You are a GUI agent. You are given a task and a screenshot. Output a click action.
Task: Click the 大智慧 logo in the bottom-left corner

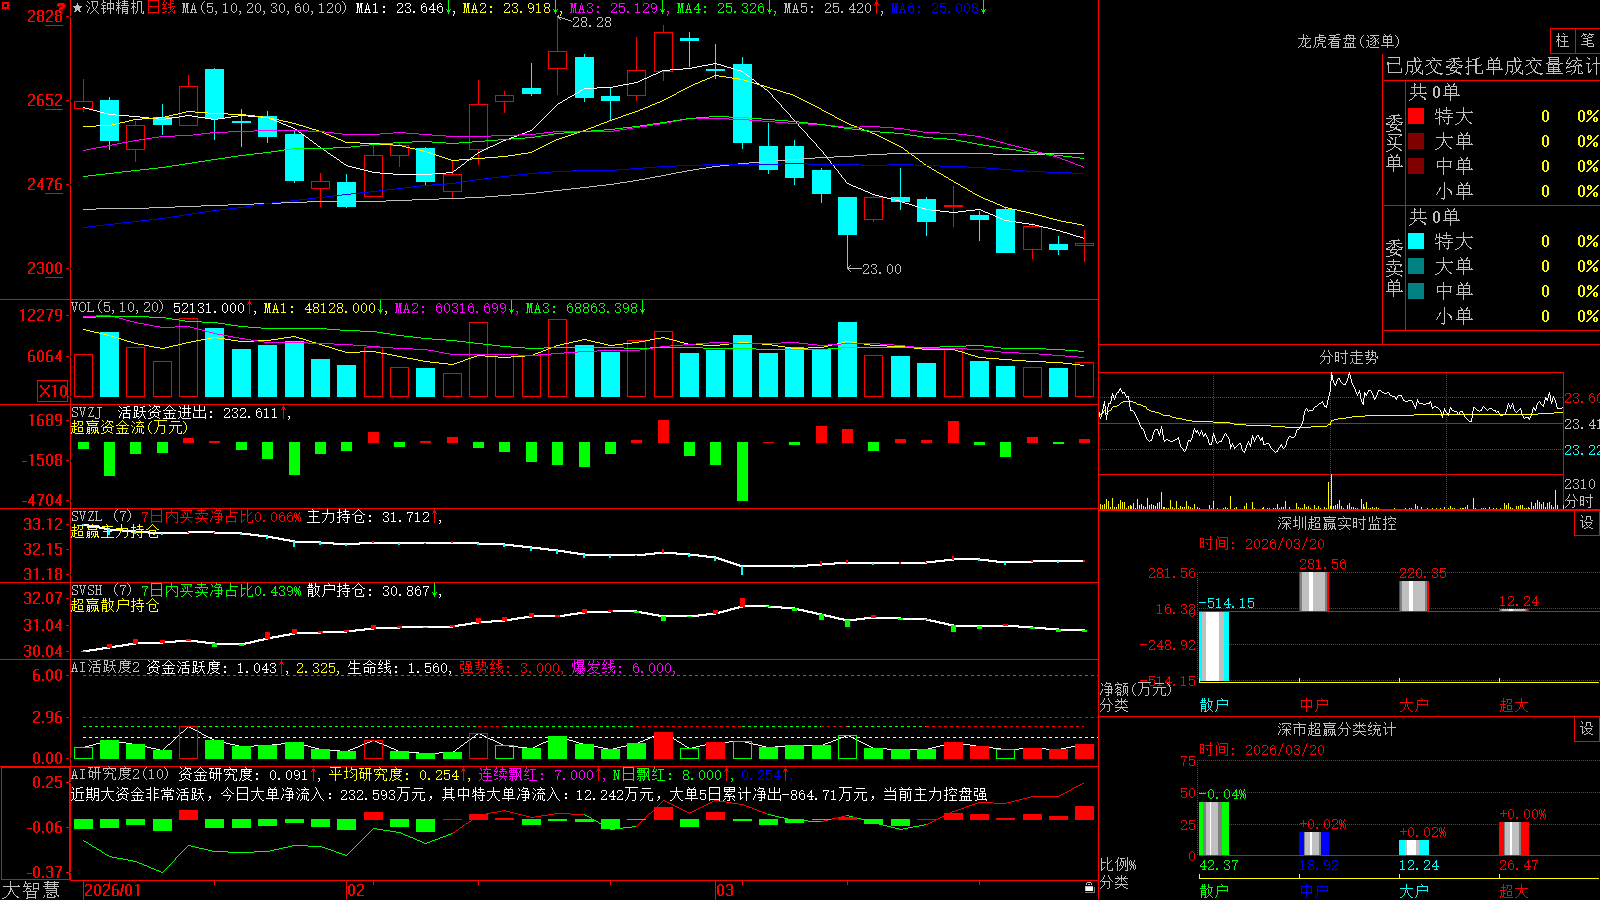click(x=31, y=890)
